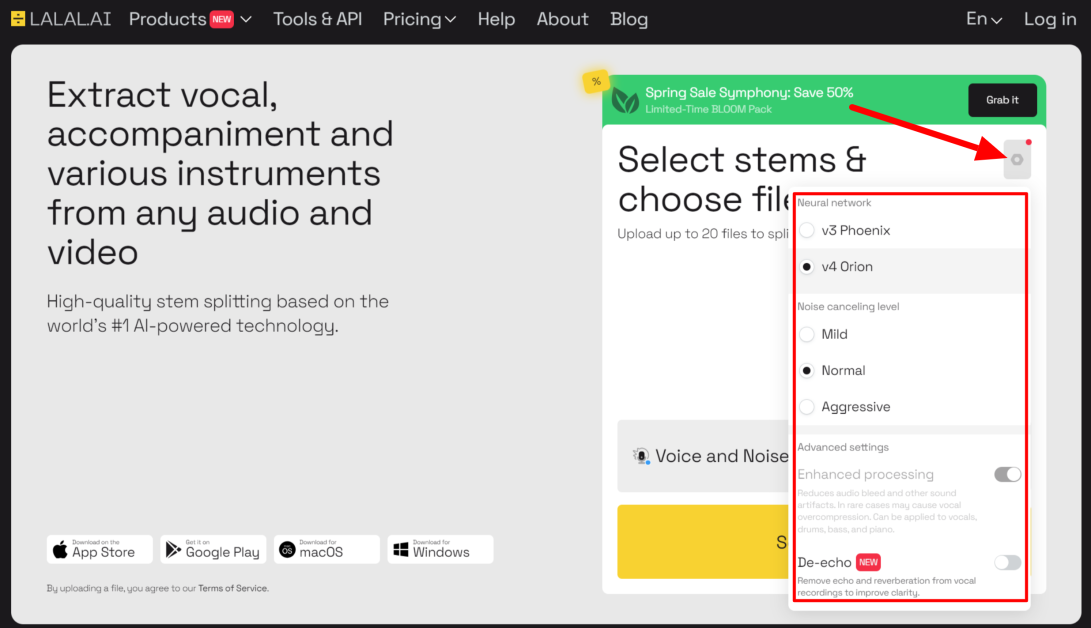Toggle the Enhanced processing switch
This screenshot has height=628, width=1091.
[1007, 474]
